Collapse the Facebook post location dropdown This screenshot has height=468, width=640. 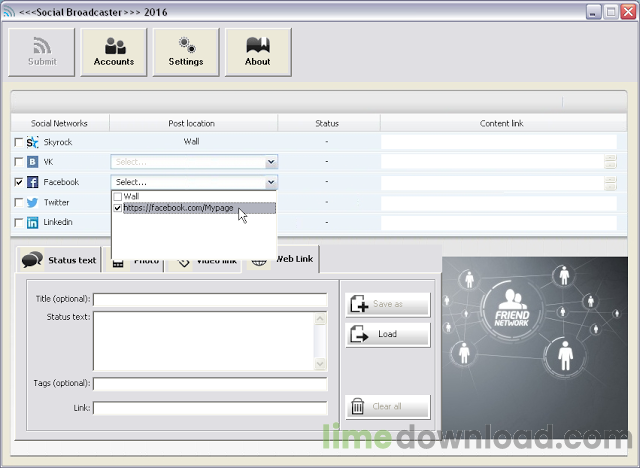(270, 182)
